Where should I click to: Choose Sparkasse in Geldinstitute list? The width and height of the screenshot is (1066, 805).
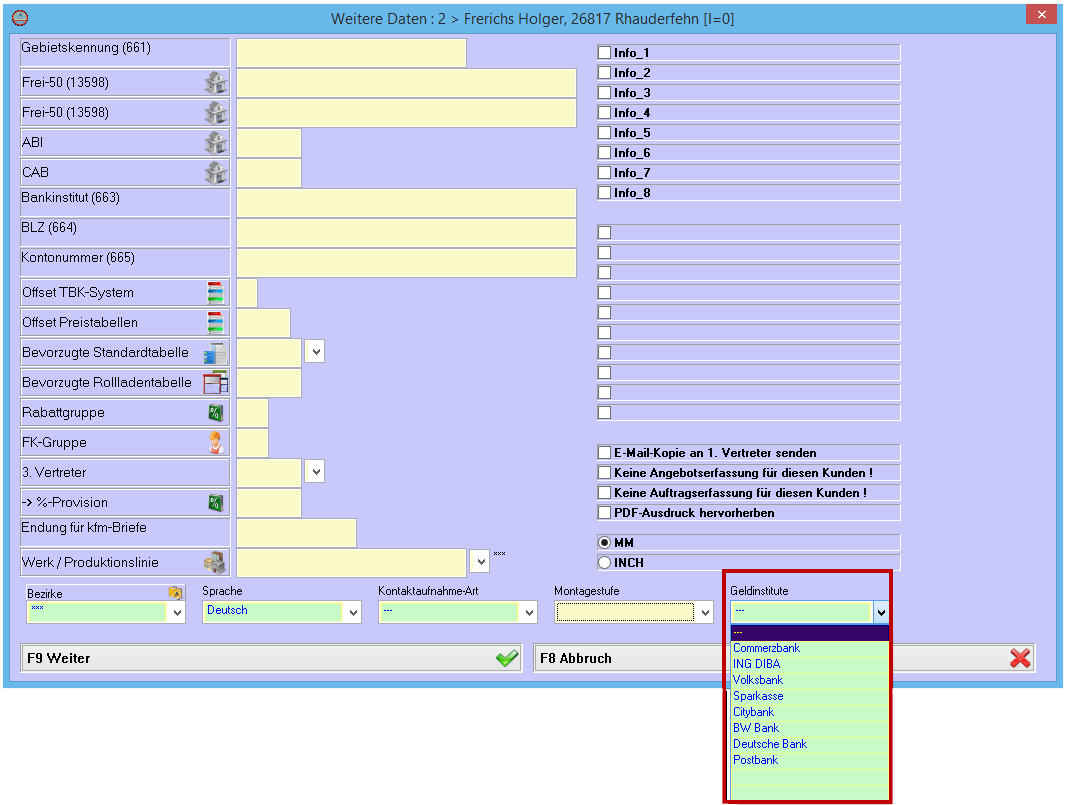809,696
